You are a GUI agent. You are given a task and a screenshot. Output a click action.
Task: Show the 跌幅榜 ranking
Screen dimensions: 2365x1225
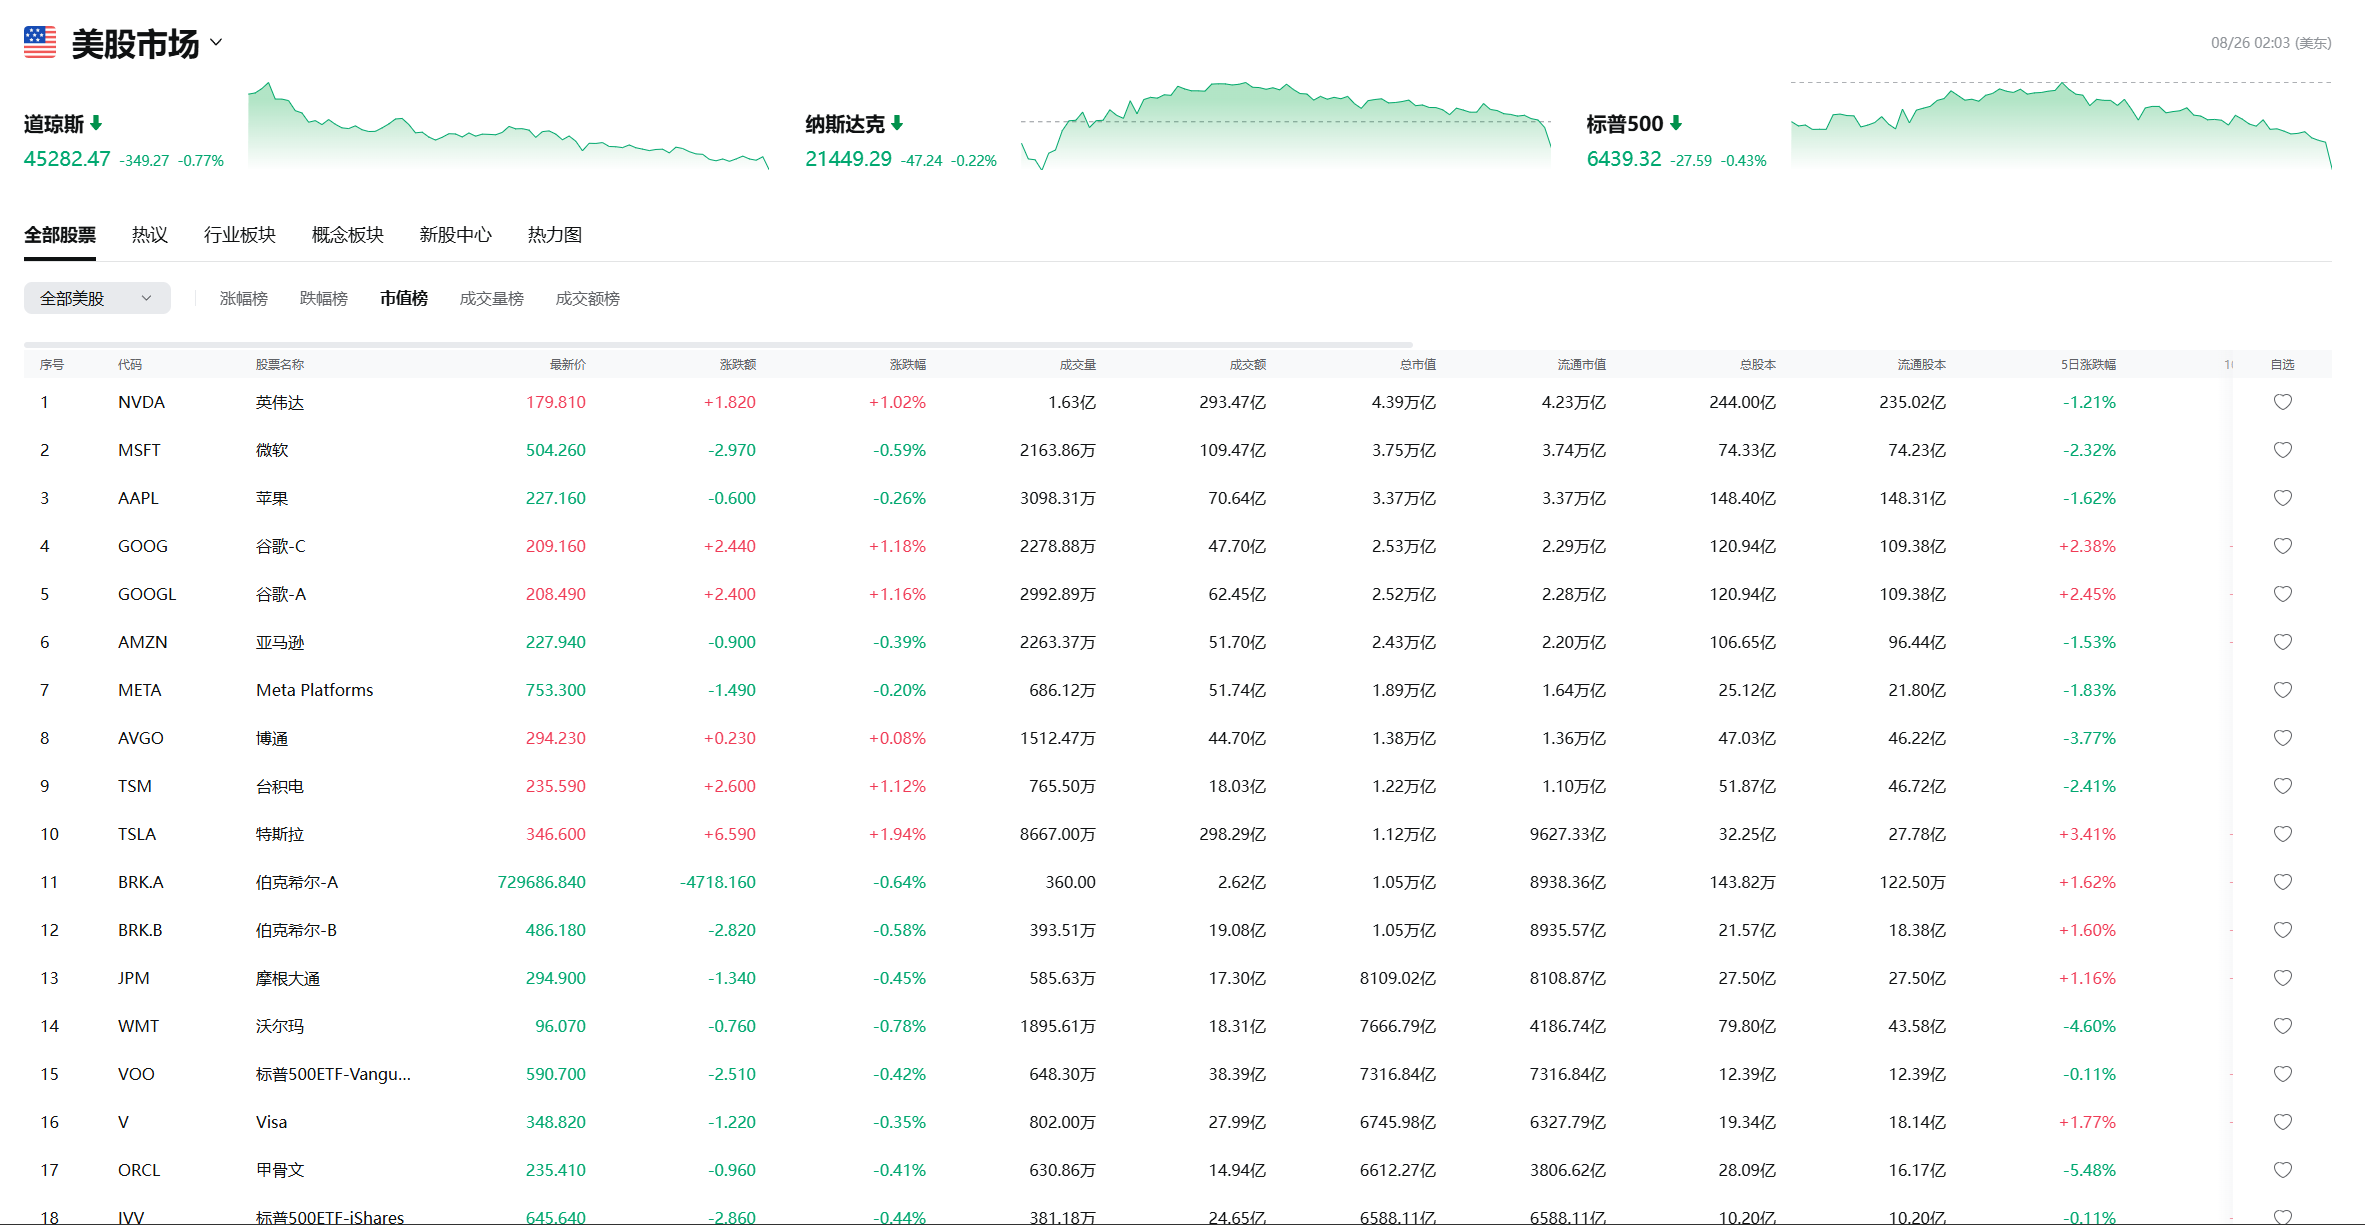324,299
